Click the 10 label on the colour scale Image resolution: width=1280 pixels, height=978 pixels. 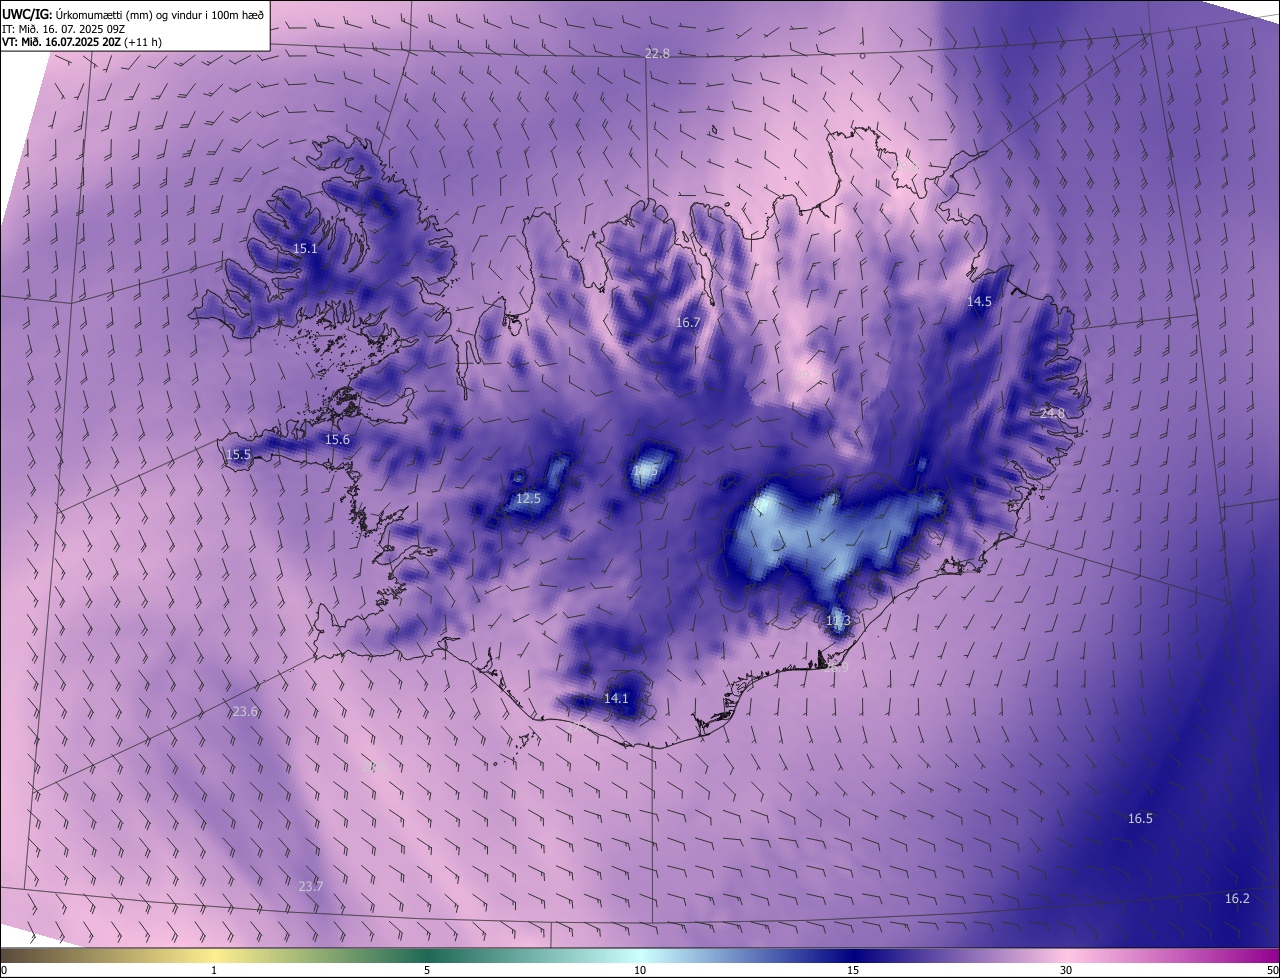point(640,970)
